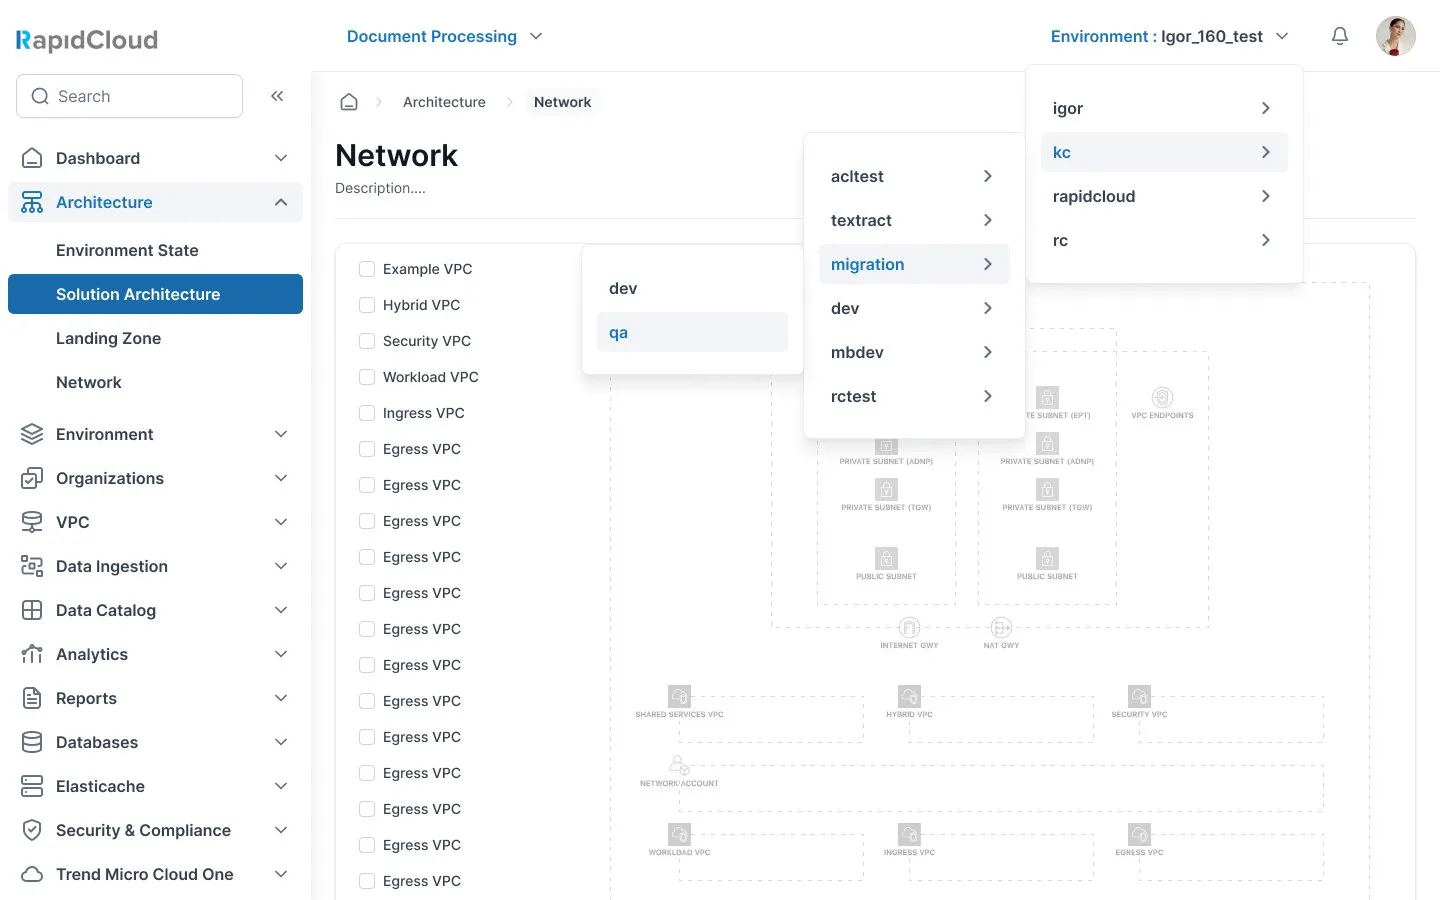Viewport: 1440px width, 900px height.
Task: Expand the Reports section chevron
Action: [281, 698]
